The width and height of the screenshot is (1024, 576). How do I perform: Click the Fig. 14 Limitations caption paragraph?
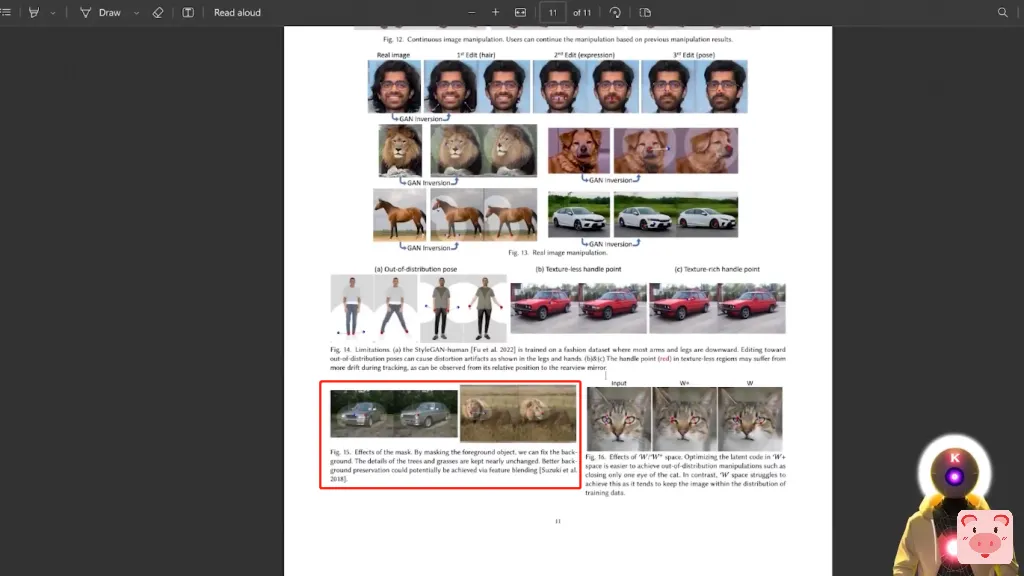[x=558, y=359]
